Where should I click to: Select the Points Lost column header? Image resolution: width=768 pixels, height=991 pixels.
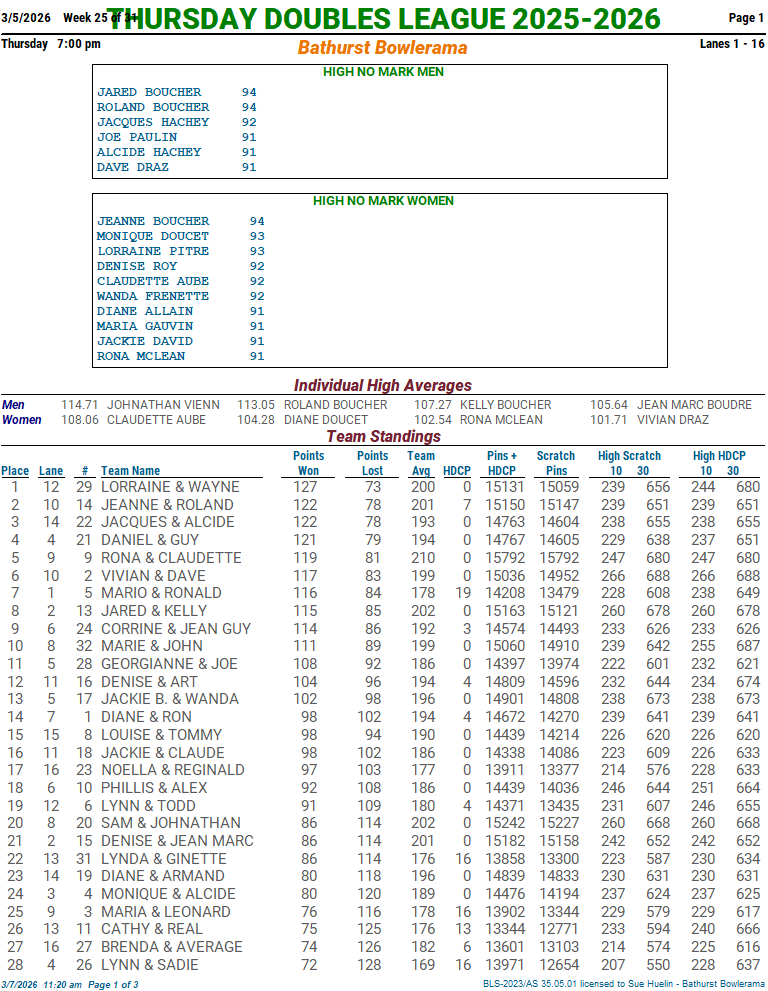372,463
